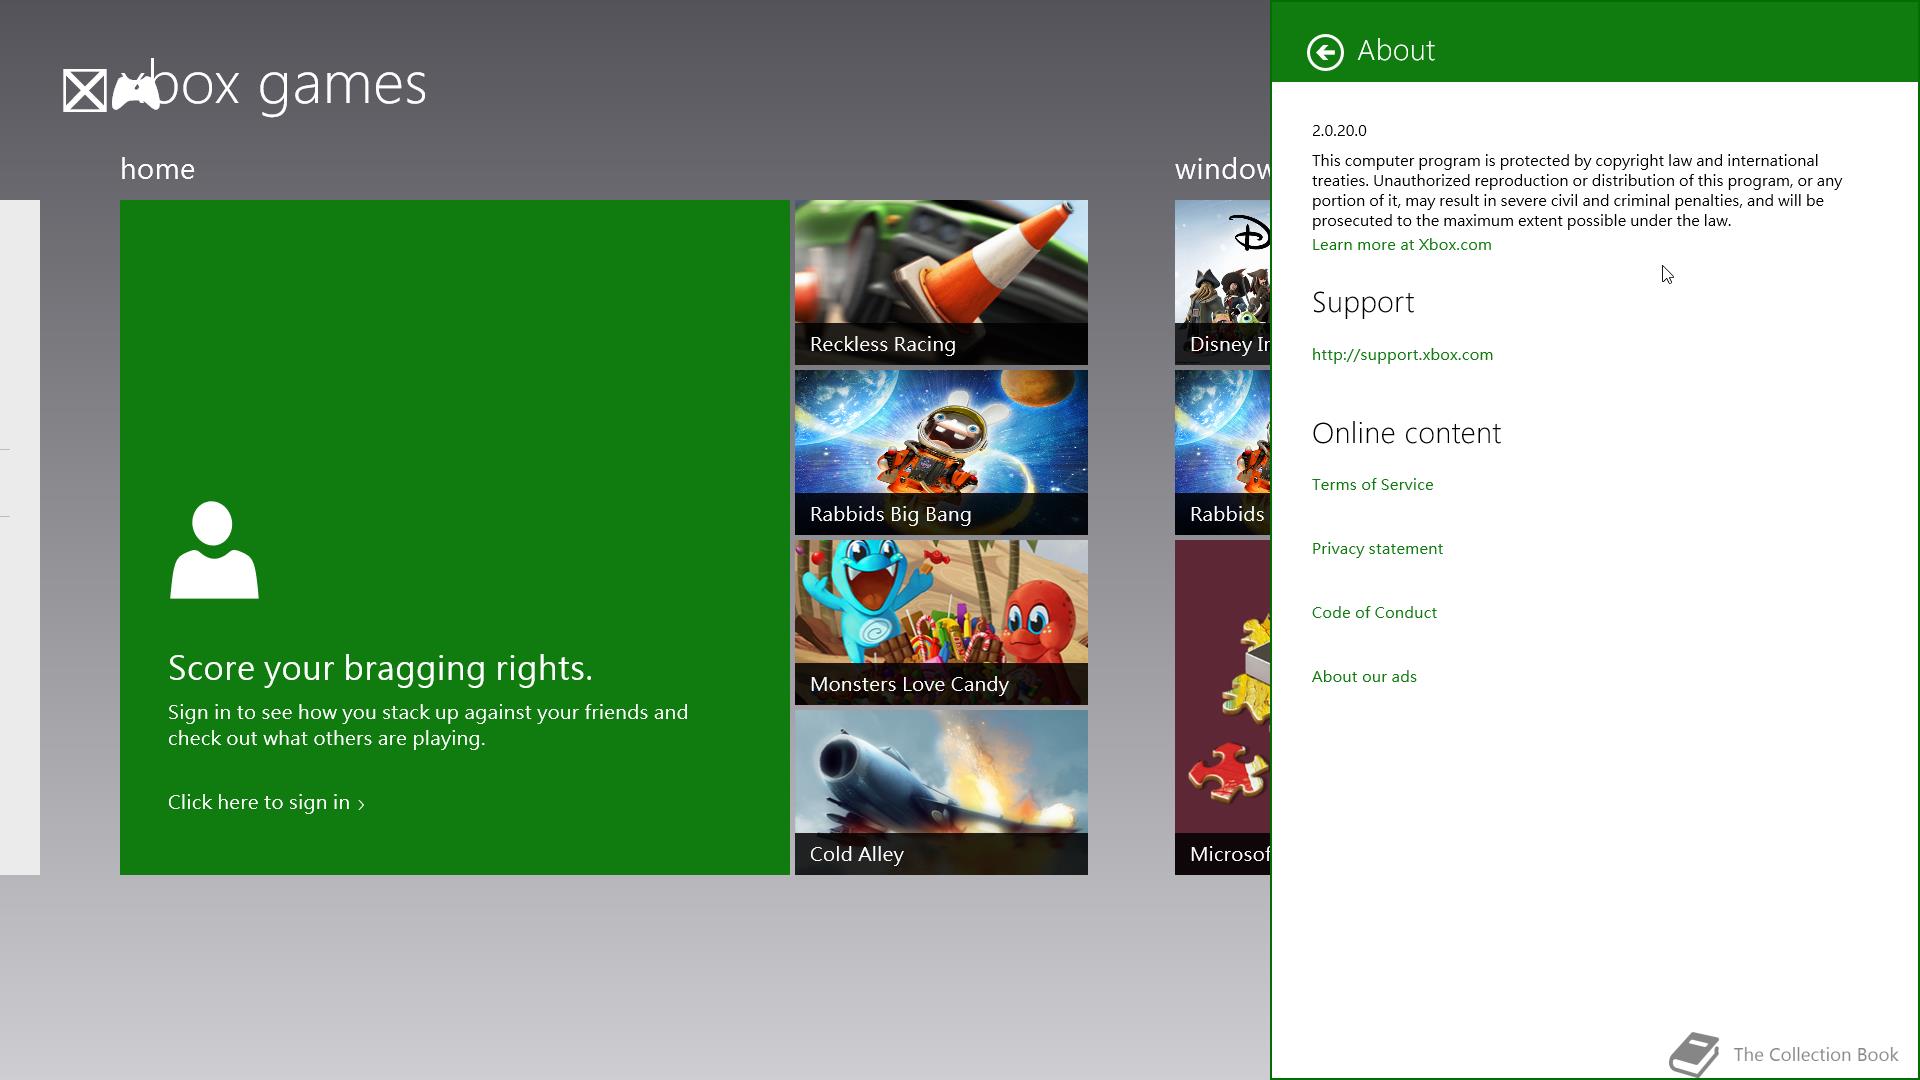This screenshot has height=1080, width=1920.
Task: Open the Microsoft jigsaw puzzle tile
Action: [1222, 706]
